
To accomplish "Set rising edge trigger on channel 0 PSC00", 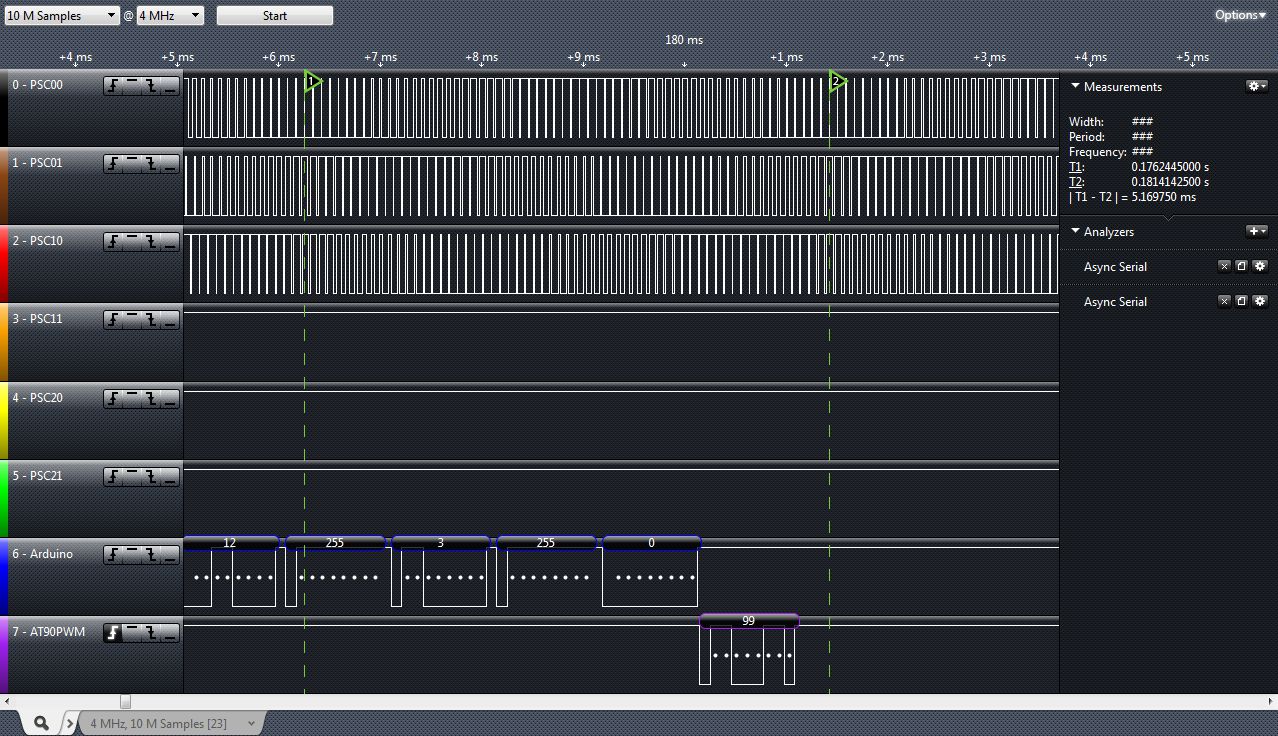I will pos(113,86).
